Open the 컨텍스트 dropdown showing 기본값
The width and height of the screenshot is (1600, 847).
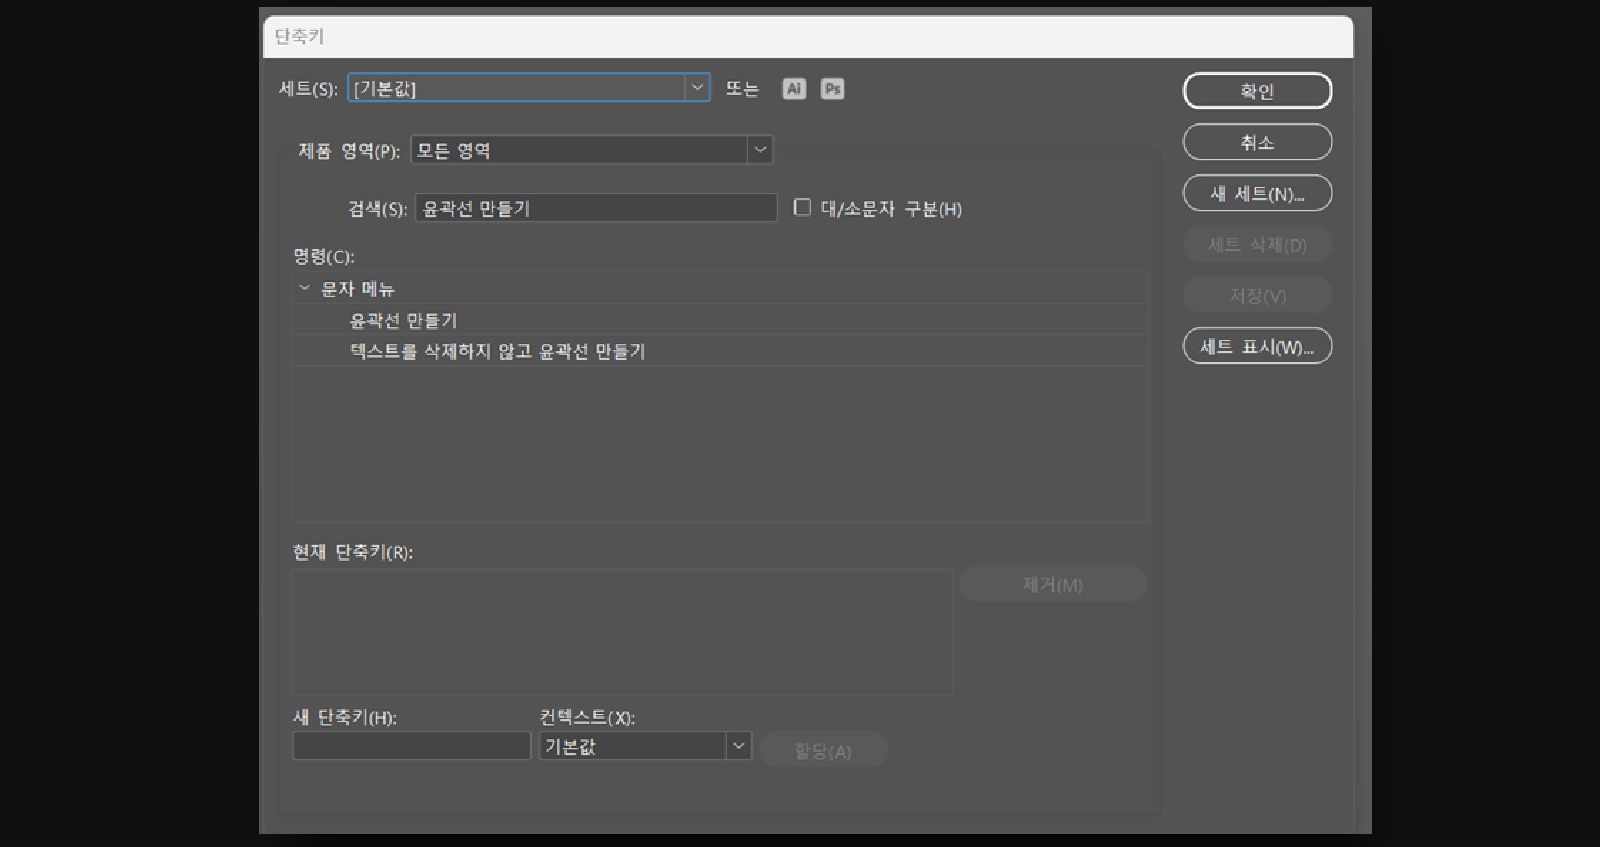click(x=645, y=746)
